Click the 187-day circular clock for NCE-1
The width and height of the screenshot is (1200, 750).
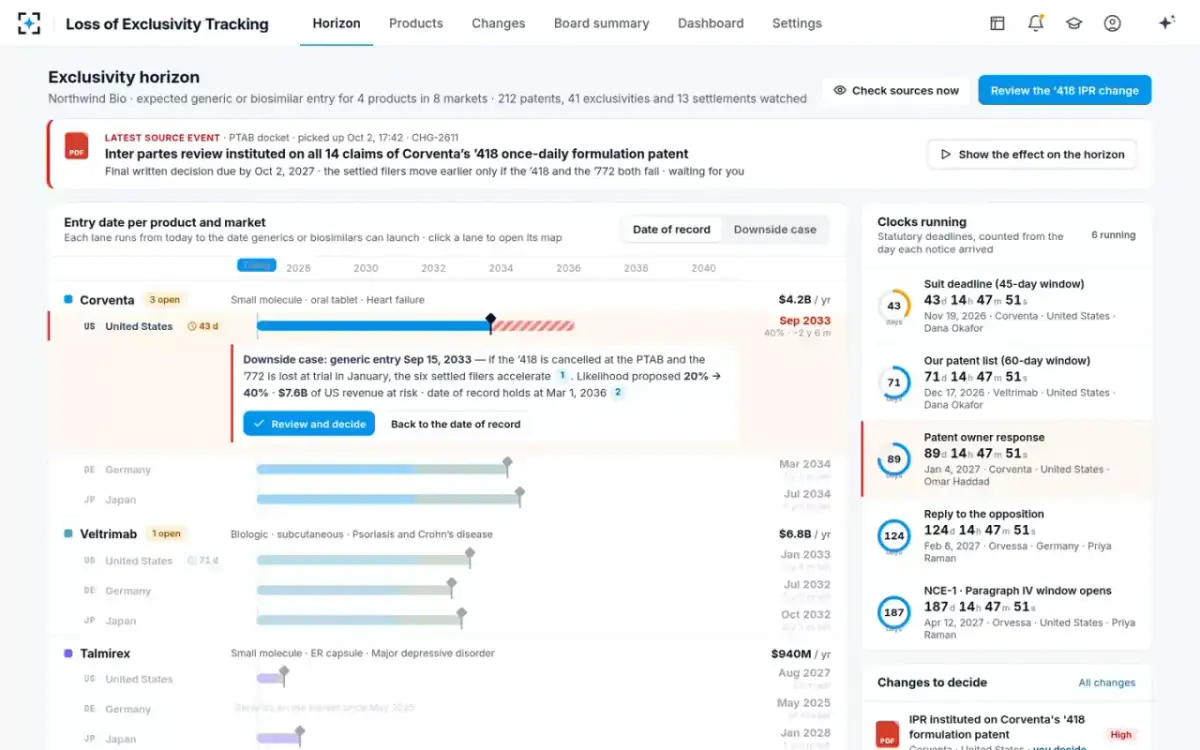pyautogui.click(x=893, y=613)
